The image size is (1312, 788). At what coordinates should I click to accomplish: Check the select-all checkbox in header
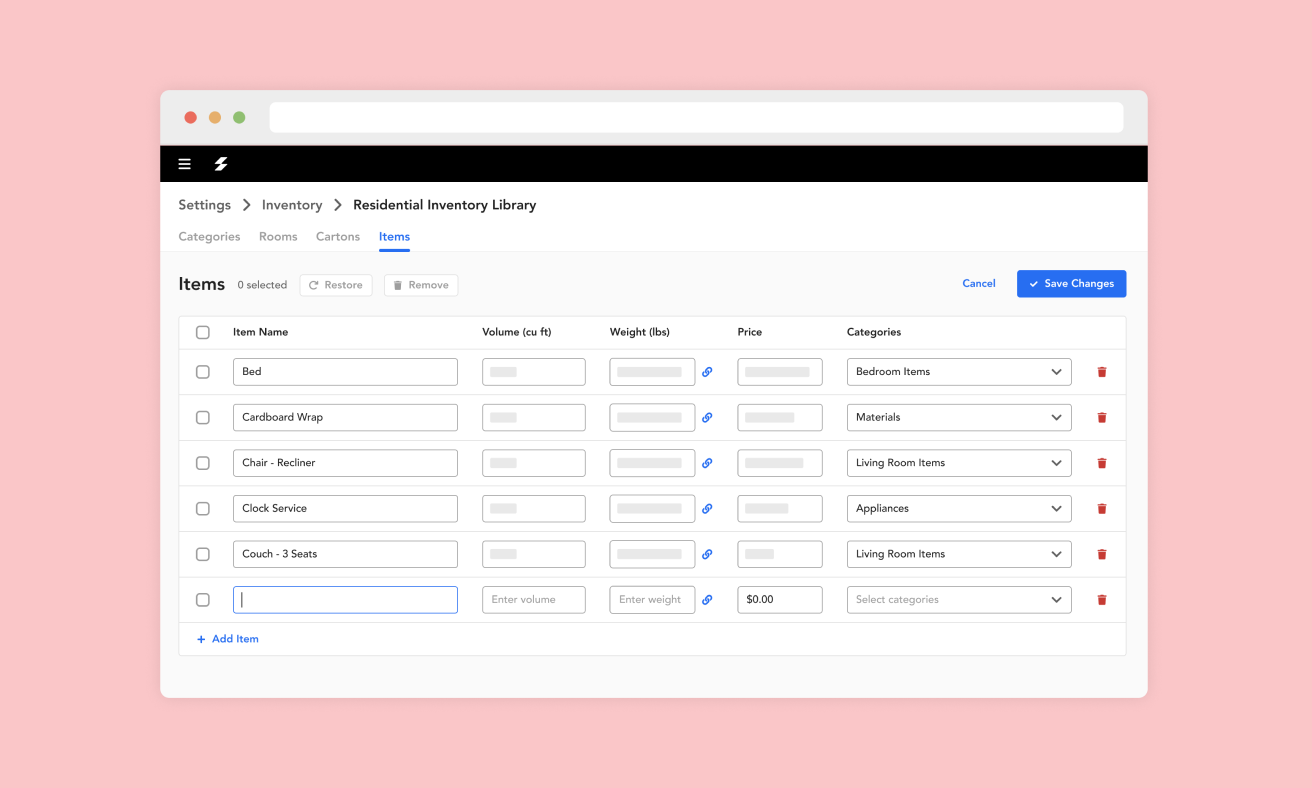[203, 332]
